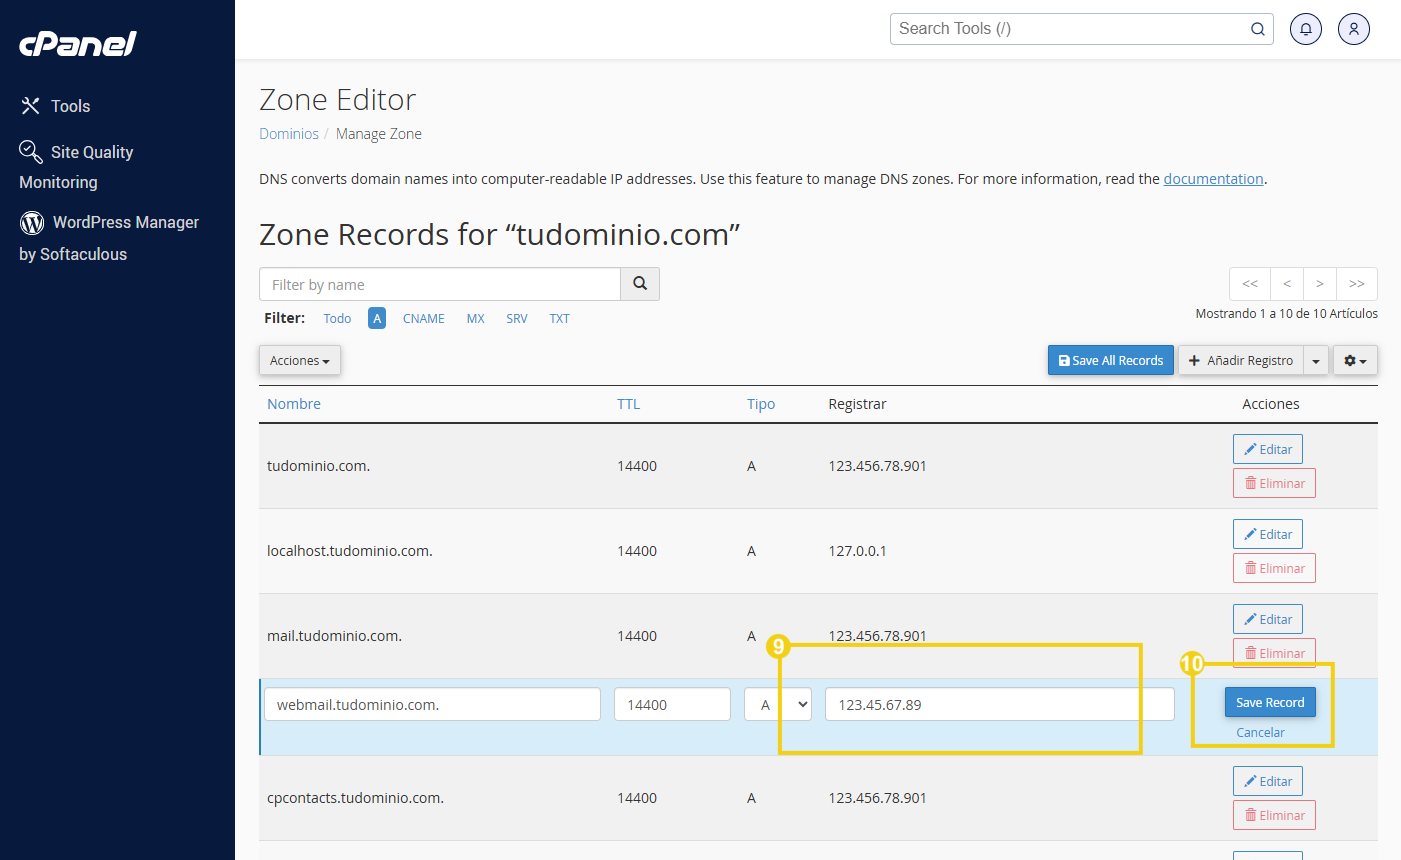Screen dimensions: 1401x860
Task: Click the Save Record button
Action: tap(1270, 702)
